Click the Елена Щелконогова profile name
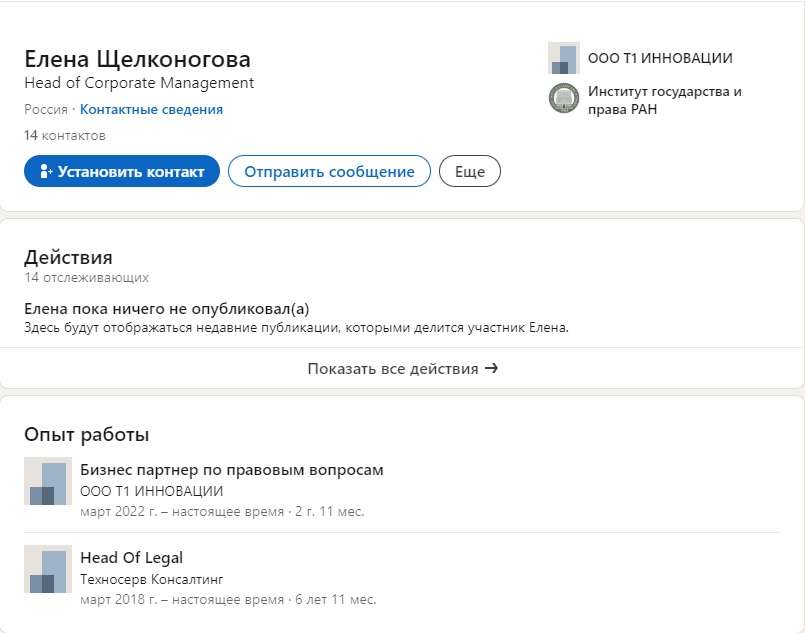Screen dimensions: 805x633 137,60
